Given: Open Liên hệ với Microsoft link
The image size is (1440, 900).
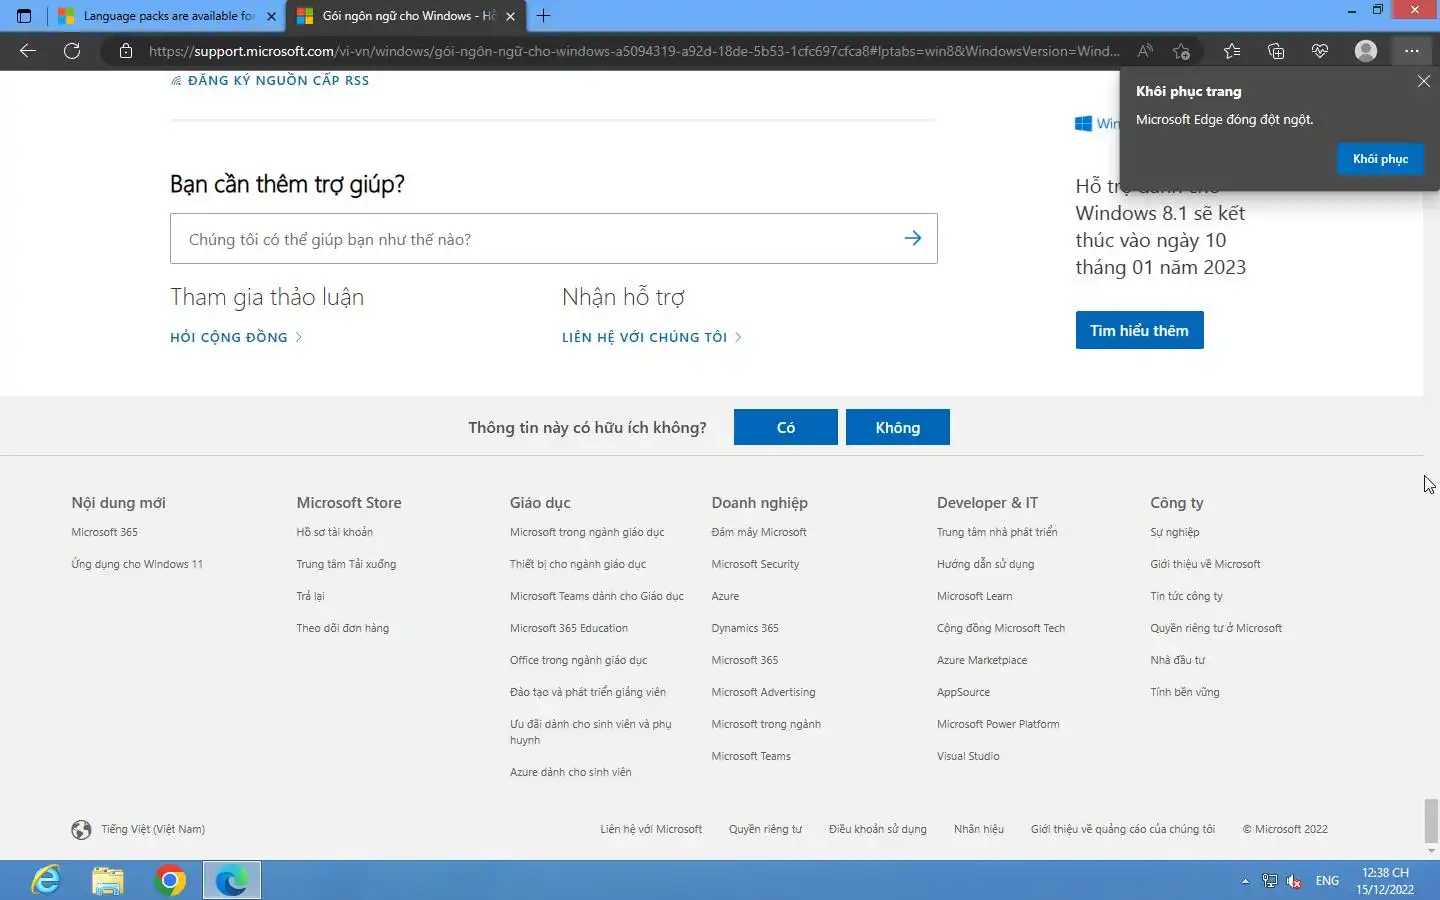Looking at the screenshot, I should (x=651, y=829).
